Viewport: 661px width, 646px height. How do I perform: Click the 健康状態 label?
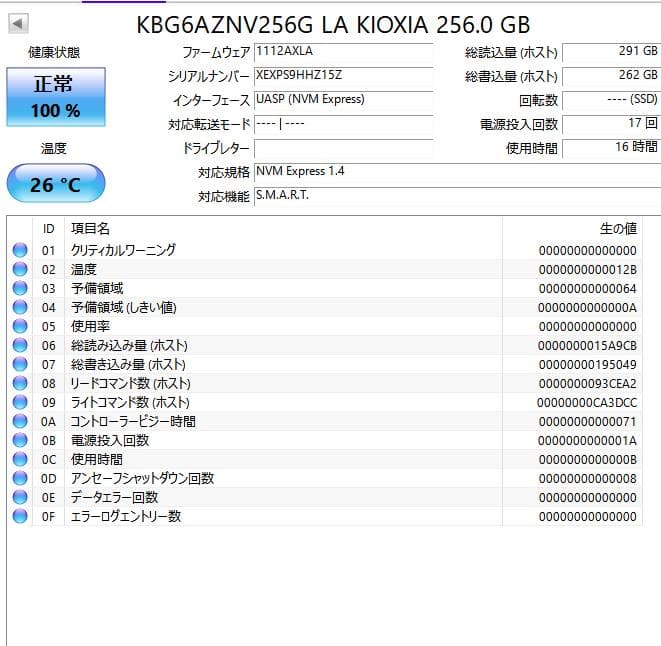54,52
